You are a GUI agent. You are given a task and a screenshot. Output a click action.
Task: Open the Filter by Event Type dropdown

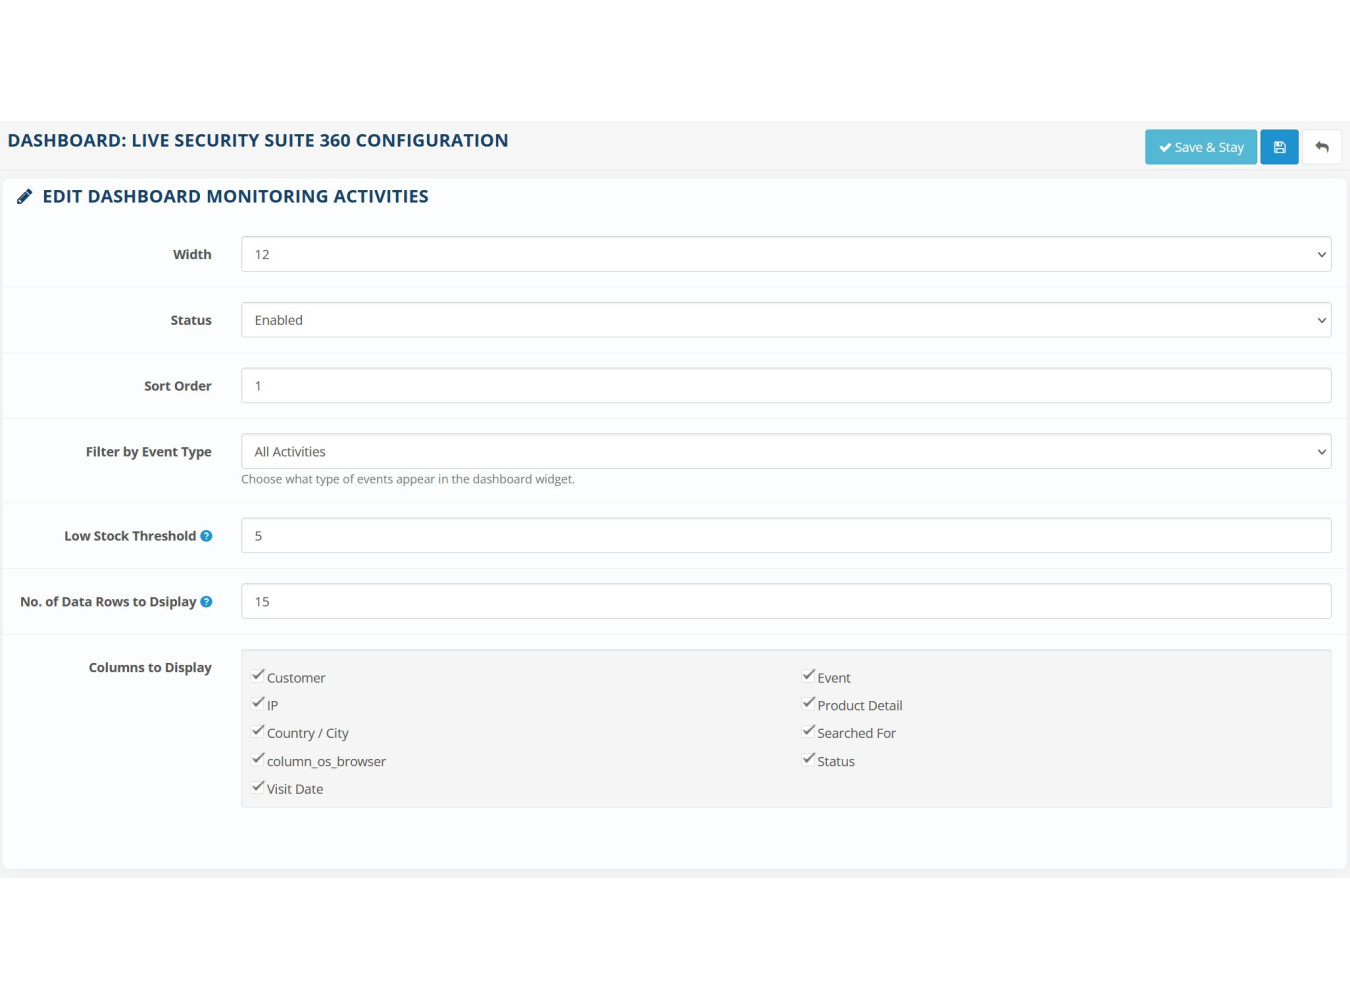pyautogui.click(x=785, y=451)
